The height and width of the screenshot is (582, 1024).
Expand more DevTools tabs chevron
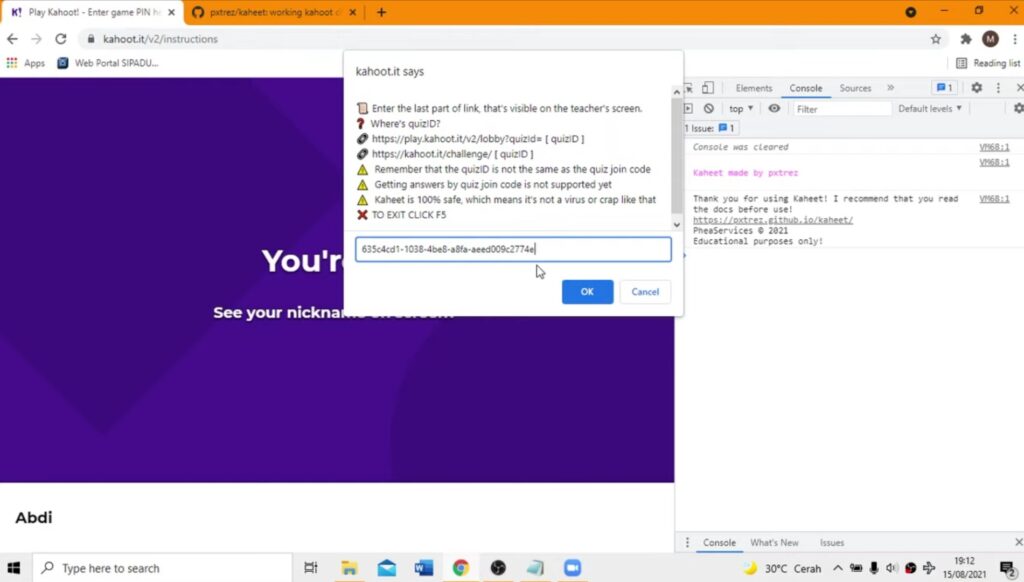(x=890, y=88)
